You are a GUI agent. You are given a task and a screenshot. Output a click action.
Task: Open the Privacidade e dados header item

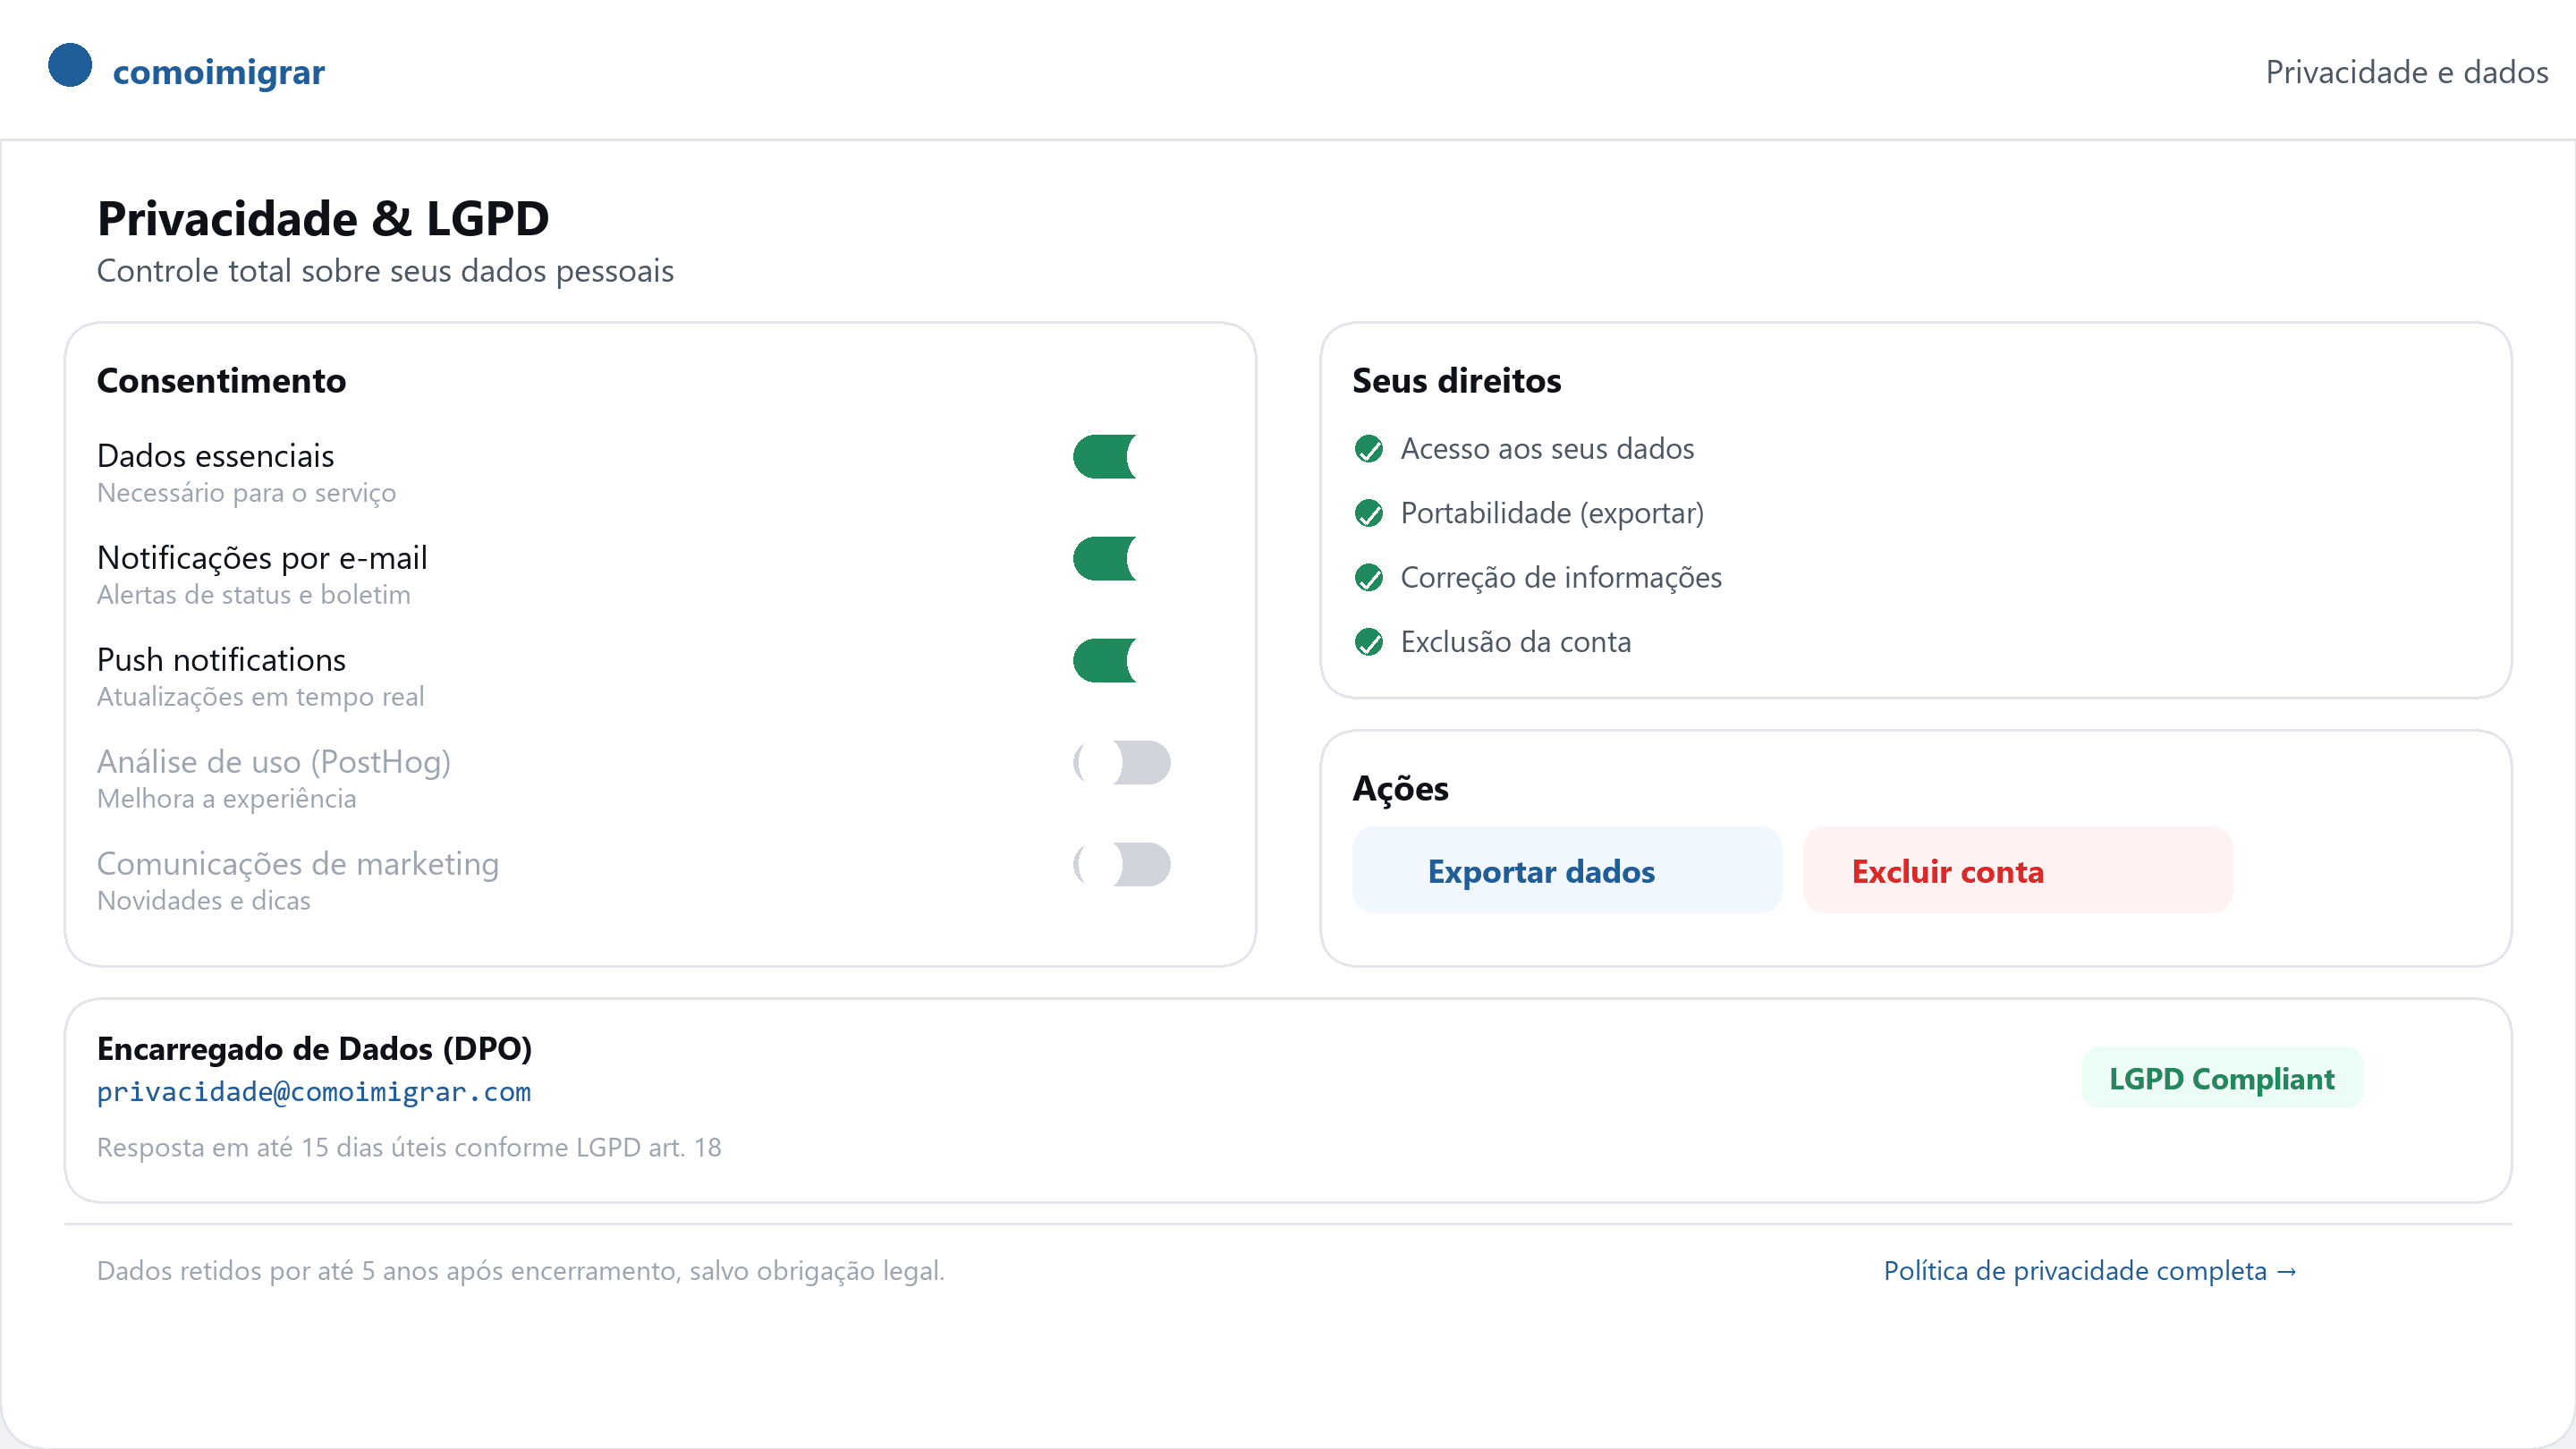(x=2407, y=72)
